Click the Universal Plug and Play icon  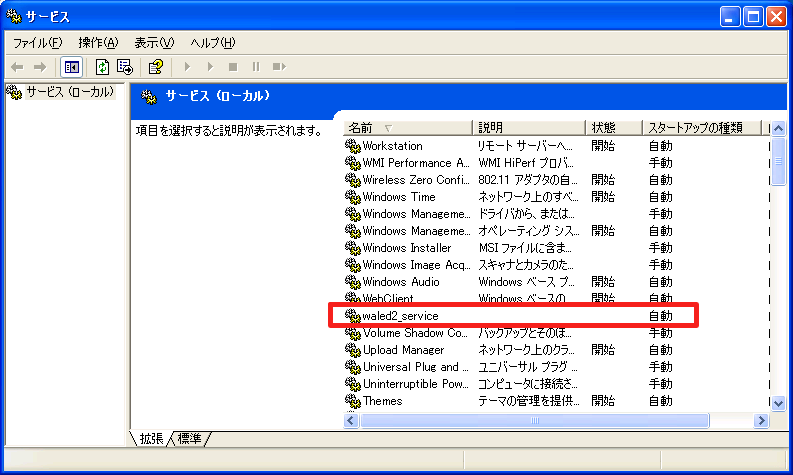pos(353,367)
